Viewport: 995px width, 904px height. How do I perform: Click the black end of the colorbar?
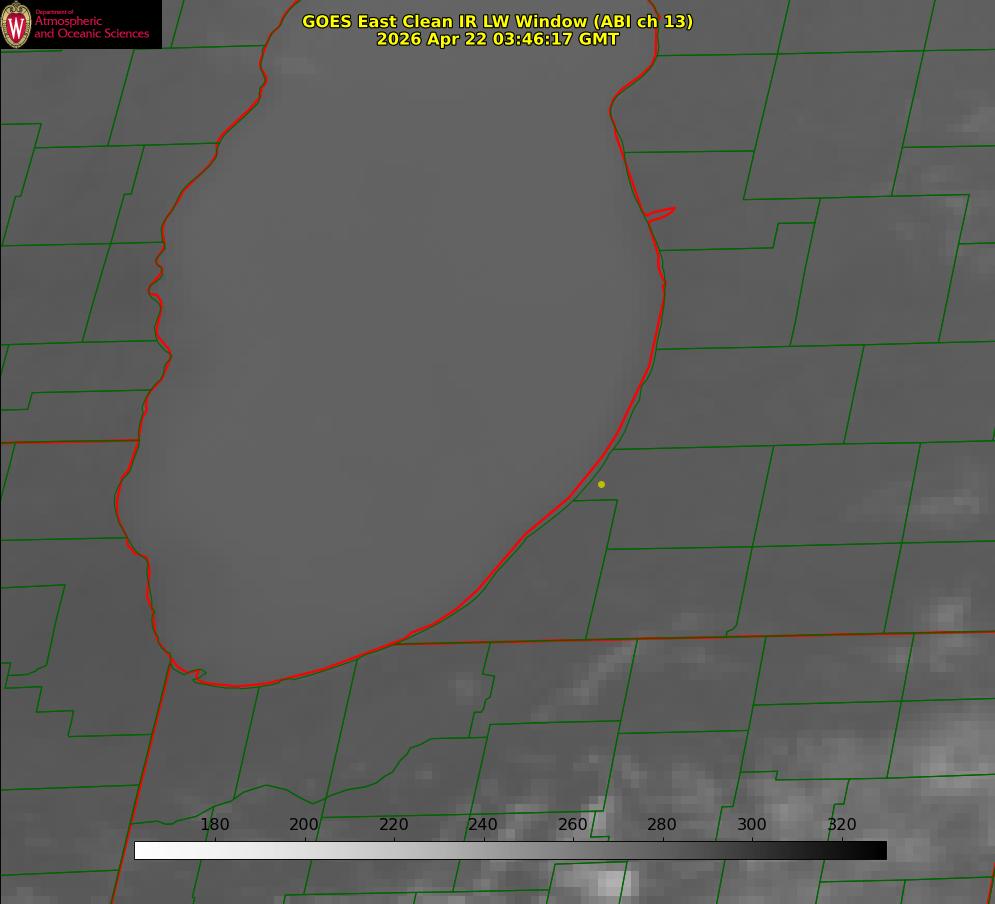click(878, 851)
